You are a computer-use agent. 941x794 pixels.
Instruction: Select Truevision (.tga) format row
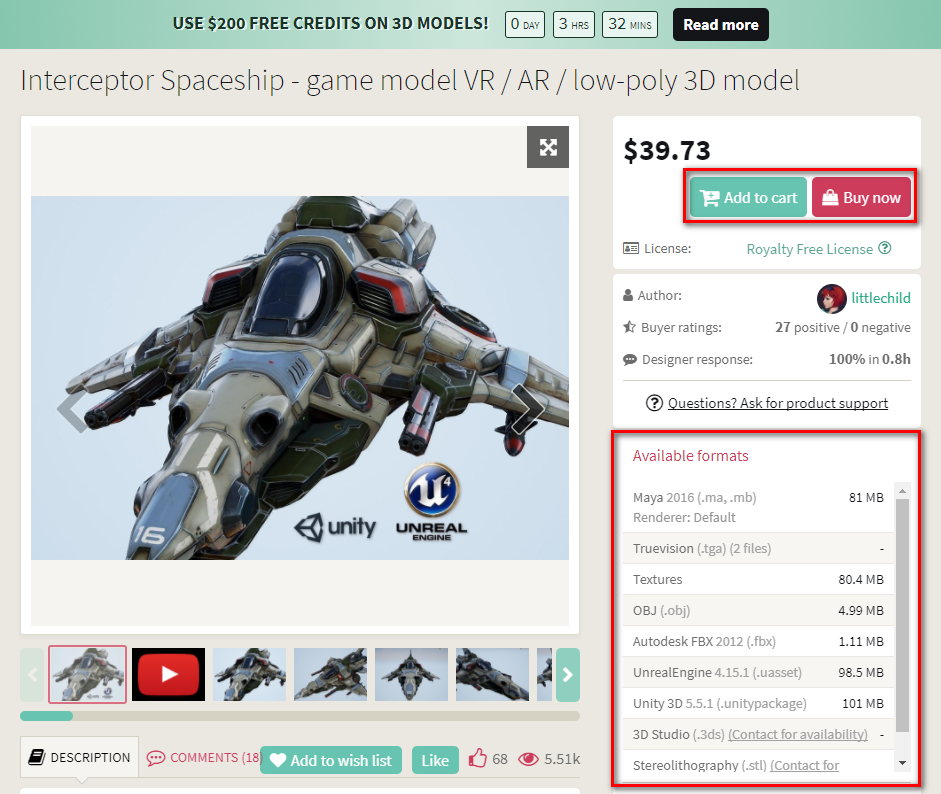pyautogui.click(x=758, y=548)
